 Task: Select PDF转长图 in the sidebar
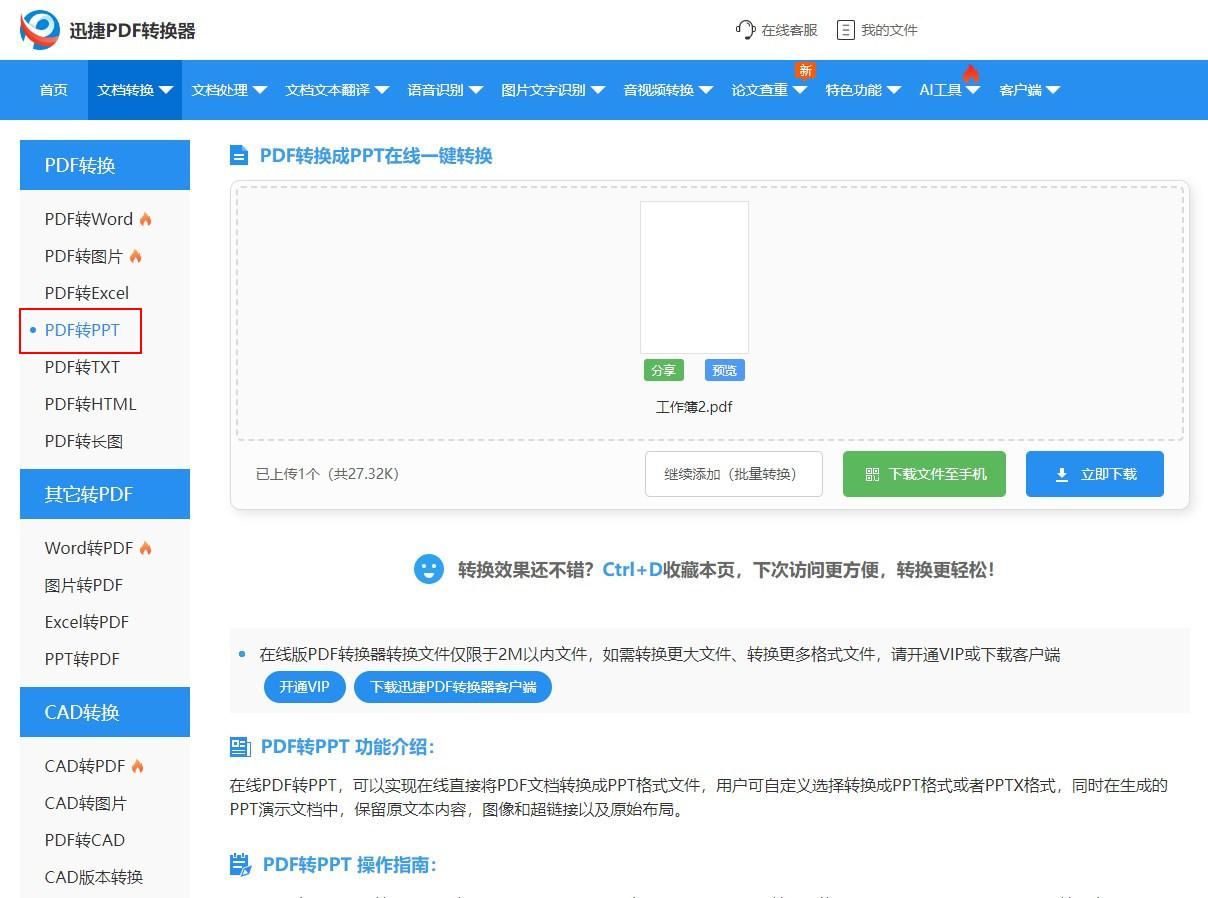[84, 441]
